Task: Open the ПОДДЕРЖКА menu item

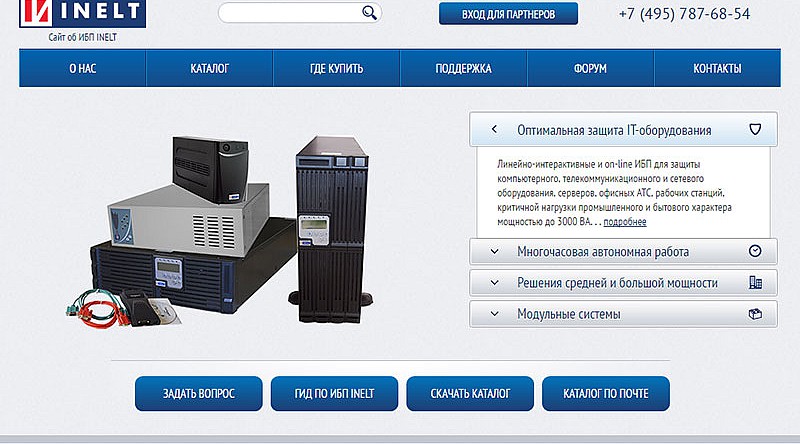Action: (463, 69)
